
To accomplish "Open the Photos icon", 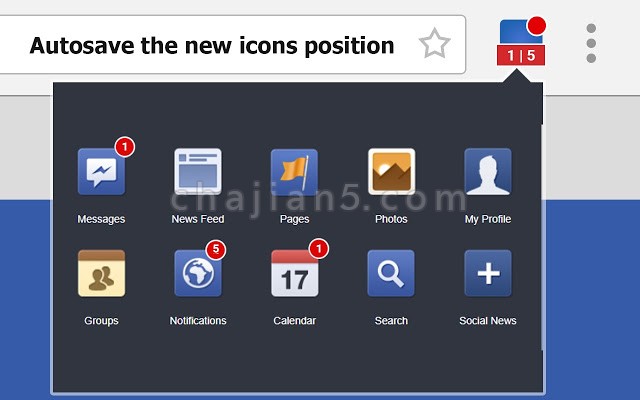I will 391,171.
